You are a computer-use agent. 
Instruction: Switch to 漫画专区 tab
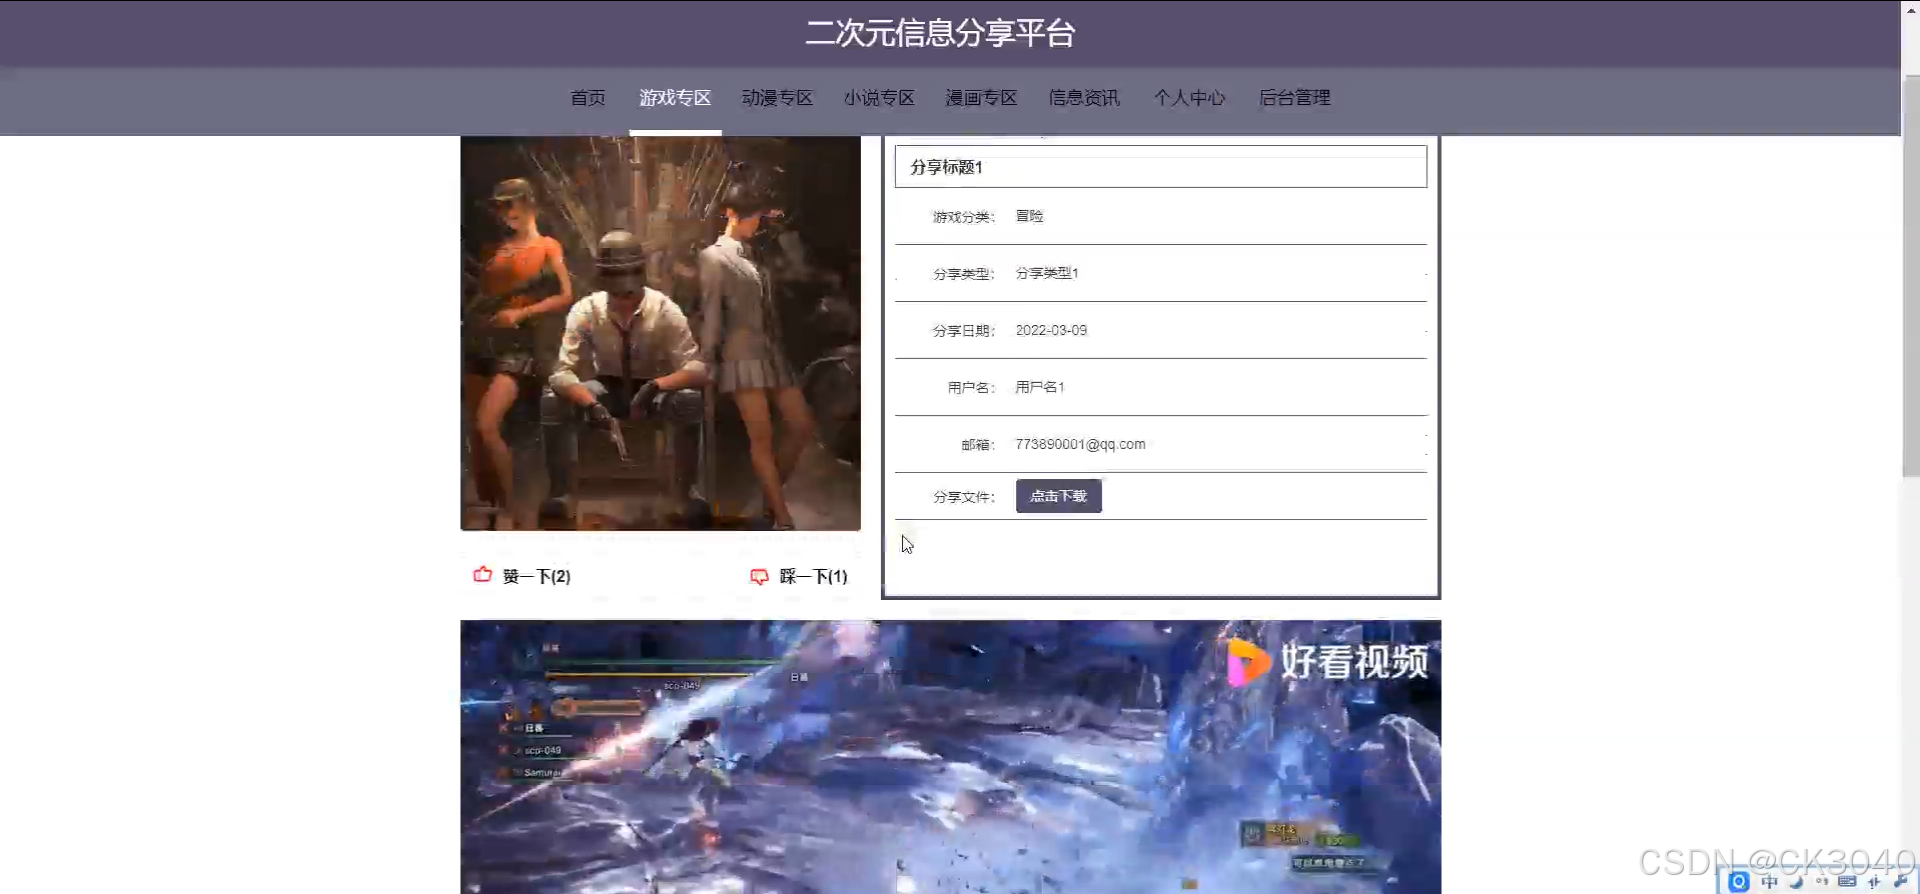(981, 98)
